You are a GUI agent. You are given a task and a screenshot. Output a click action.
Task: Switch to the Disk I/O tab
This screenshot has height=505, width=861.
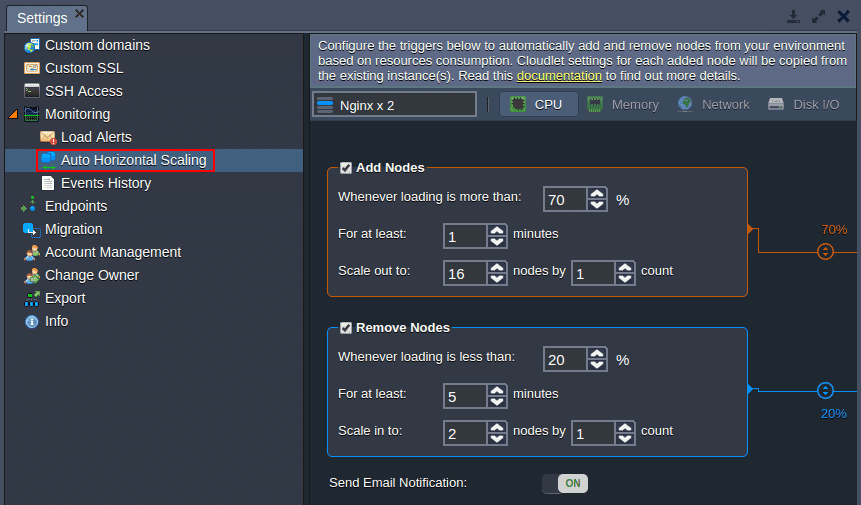point(804,104)
